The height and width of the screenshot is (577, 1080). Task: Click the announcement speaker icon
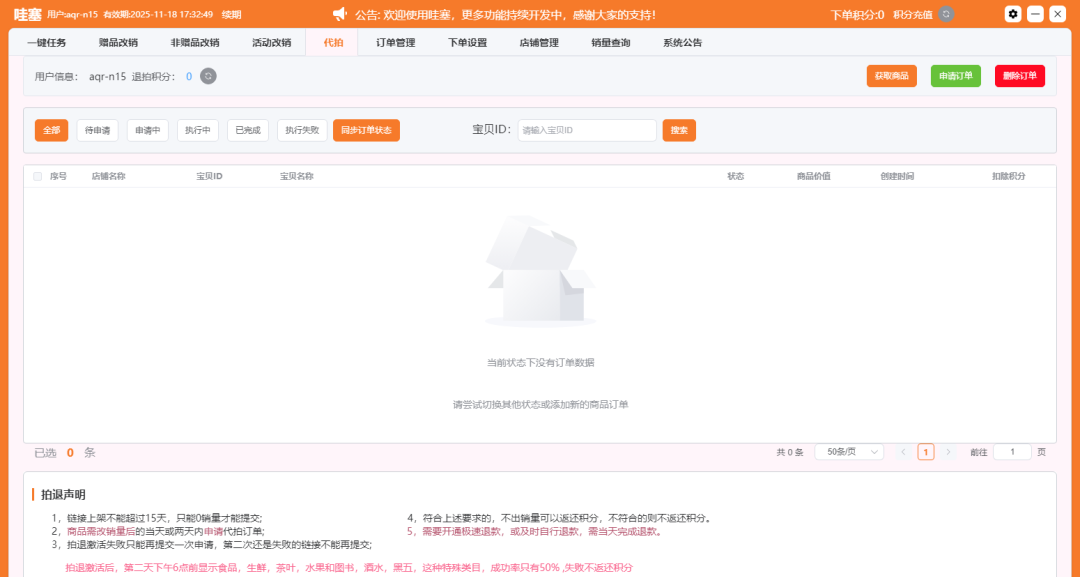340,14
